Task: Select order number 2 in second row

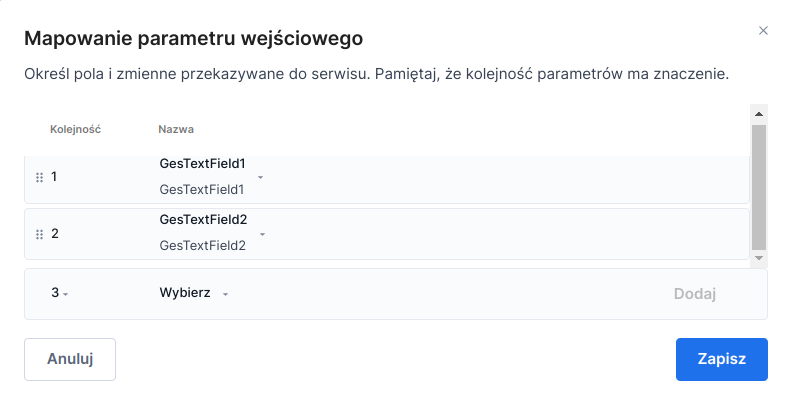Action: tap(55, 234)
